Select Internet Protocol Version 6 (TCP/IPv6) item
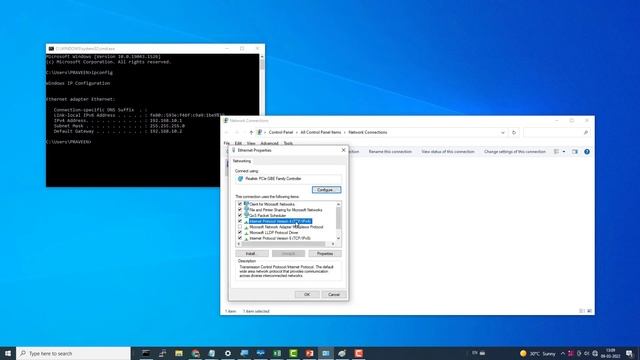This screenshot has width=640, height=360. tap(280, 238)
